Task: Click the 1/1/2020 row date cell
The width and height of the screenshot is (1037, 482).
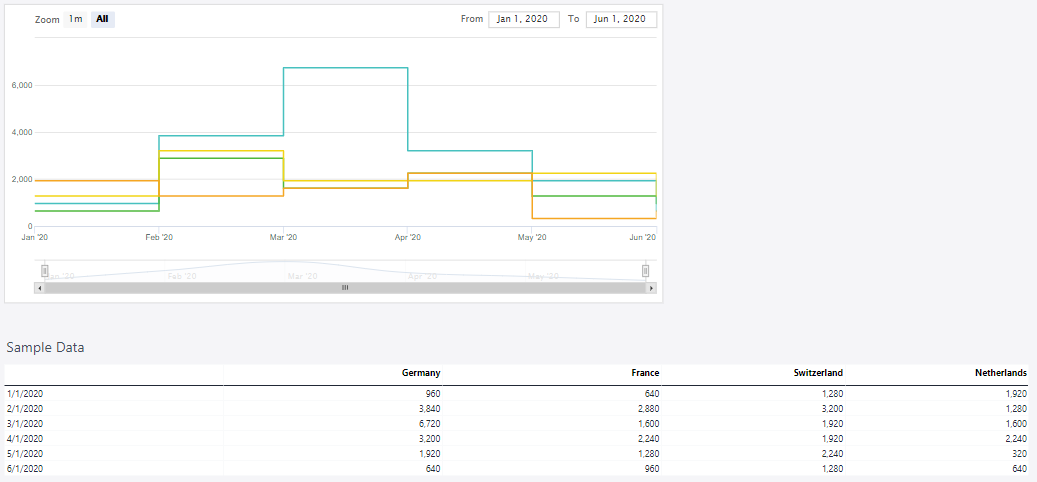Action: click(25, 394)
